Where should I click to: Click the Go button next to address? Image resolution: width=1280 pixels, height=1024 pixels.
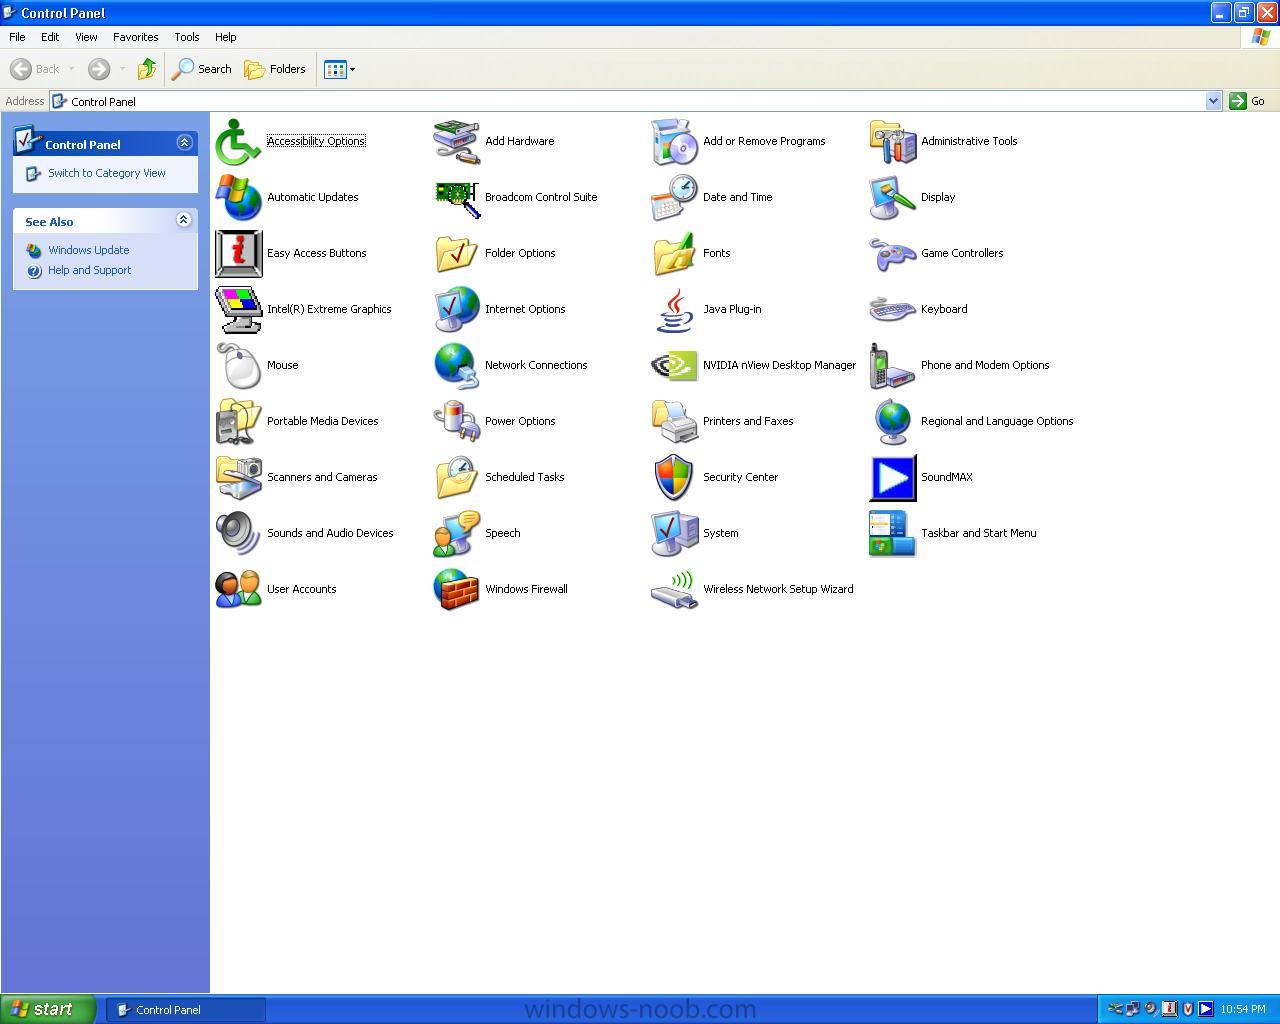pos(1248,101)
